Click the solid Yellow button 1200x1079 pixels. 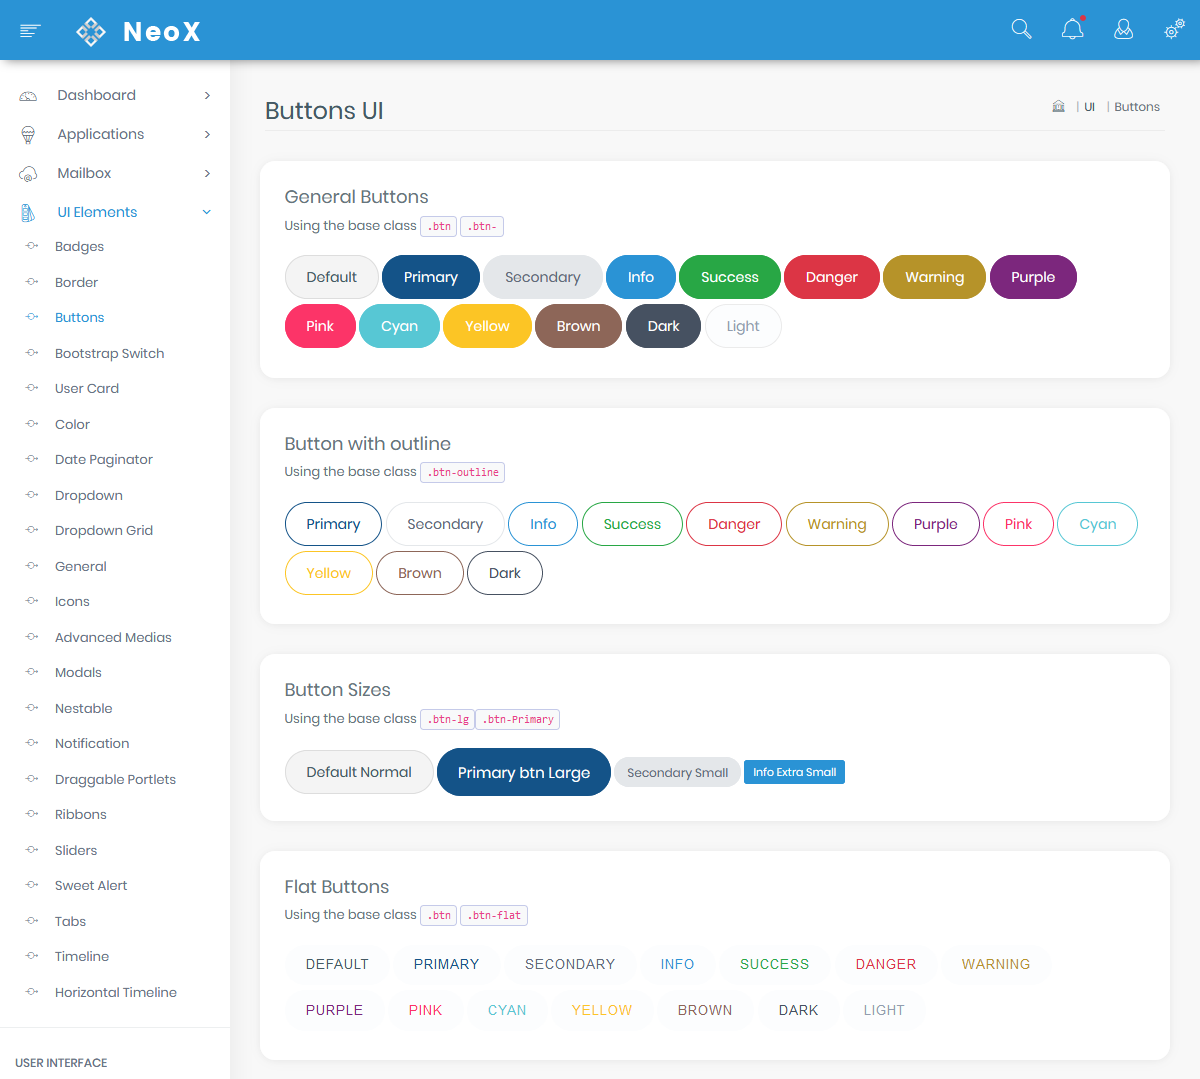[x=487, y=326]
